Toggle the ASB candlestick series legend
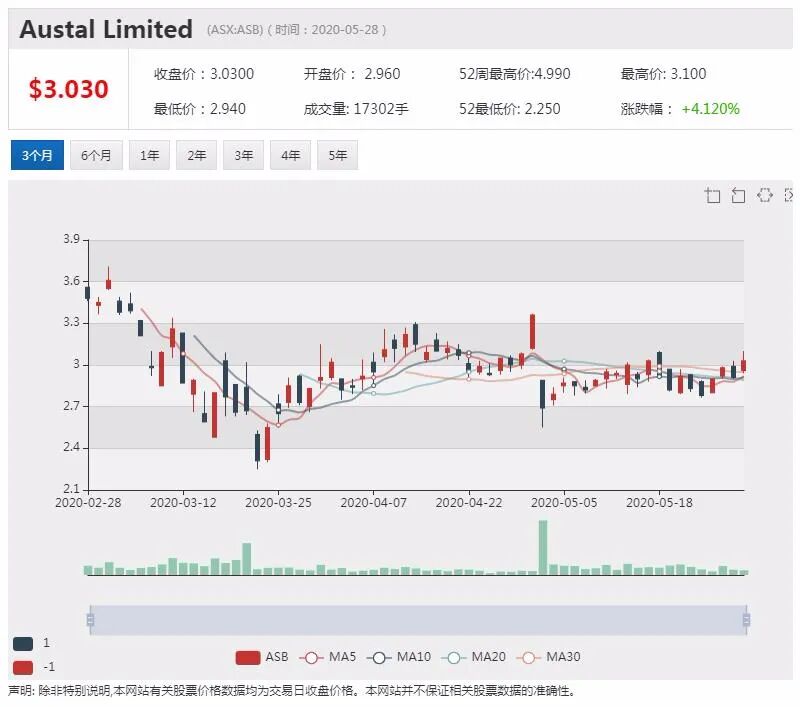The height and width of the screenshot is (707, 800). [x=262, y=657]
